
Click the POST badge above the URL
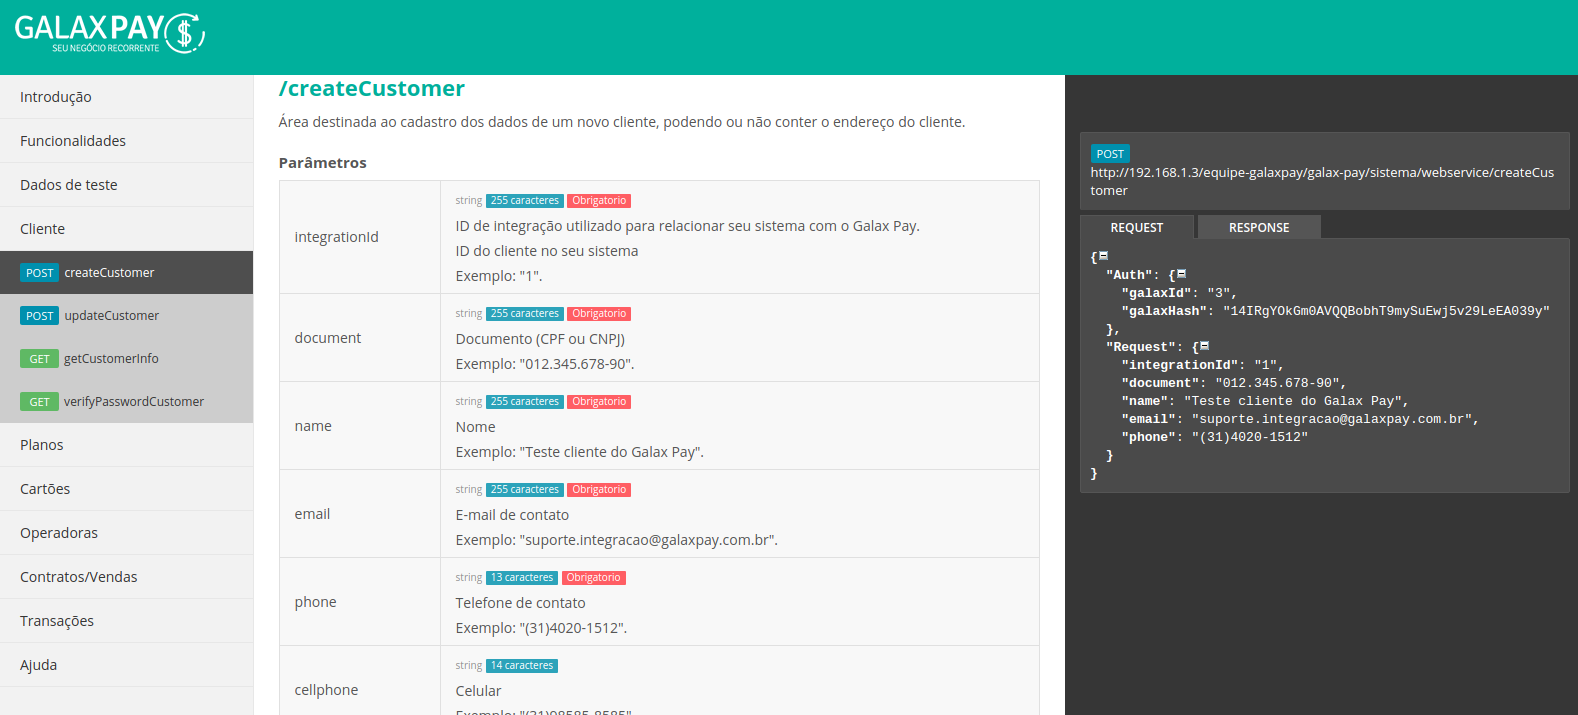[x=1110, y=154]
